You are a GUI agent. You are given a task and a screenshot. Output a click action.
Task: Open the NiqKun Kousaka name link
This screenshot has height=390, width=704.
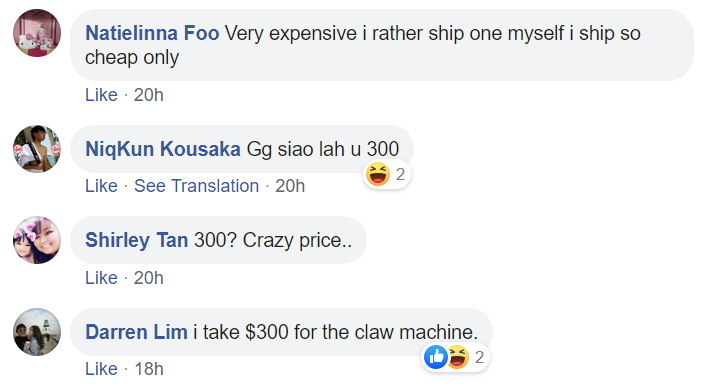(163, 149)
